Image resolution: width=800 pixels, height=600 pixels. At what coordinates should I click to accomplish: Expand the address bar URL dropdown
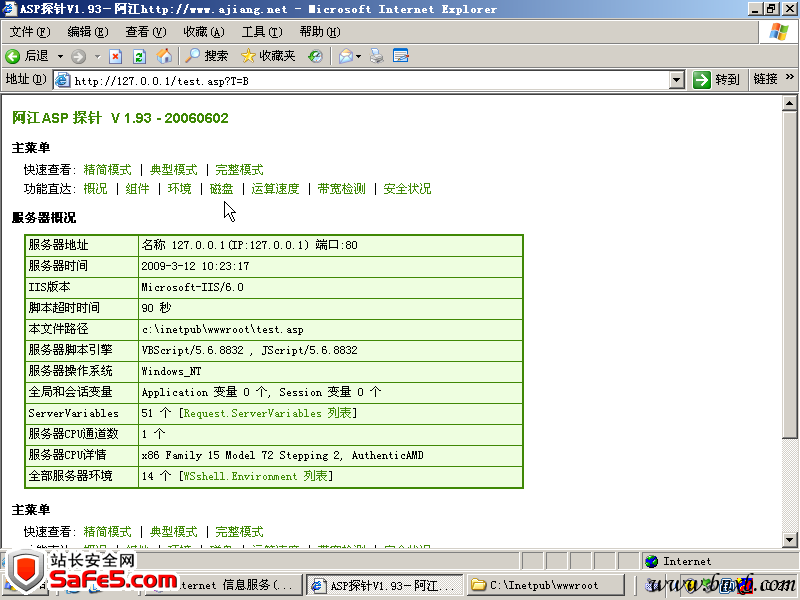pos(676,80)
